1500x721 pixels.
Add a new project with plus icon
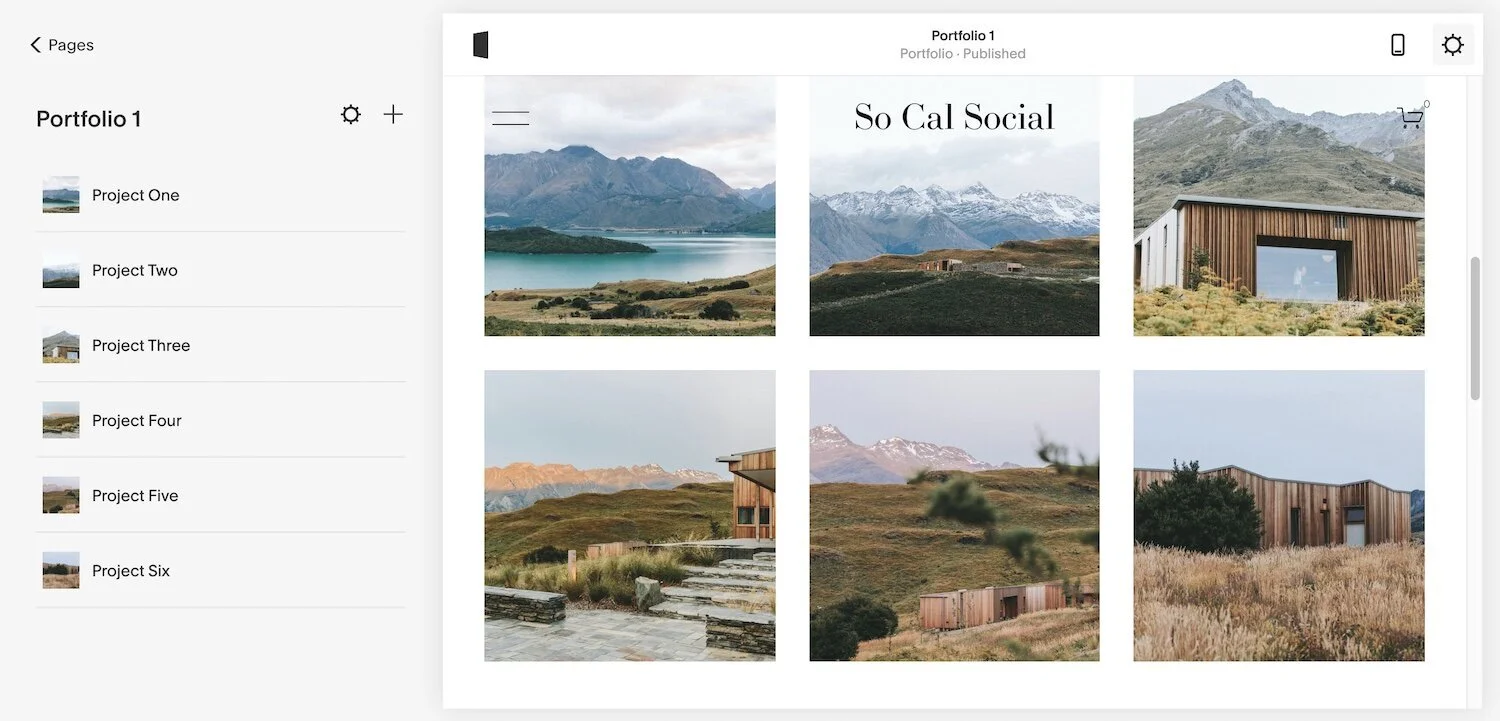click(393, 115)
